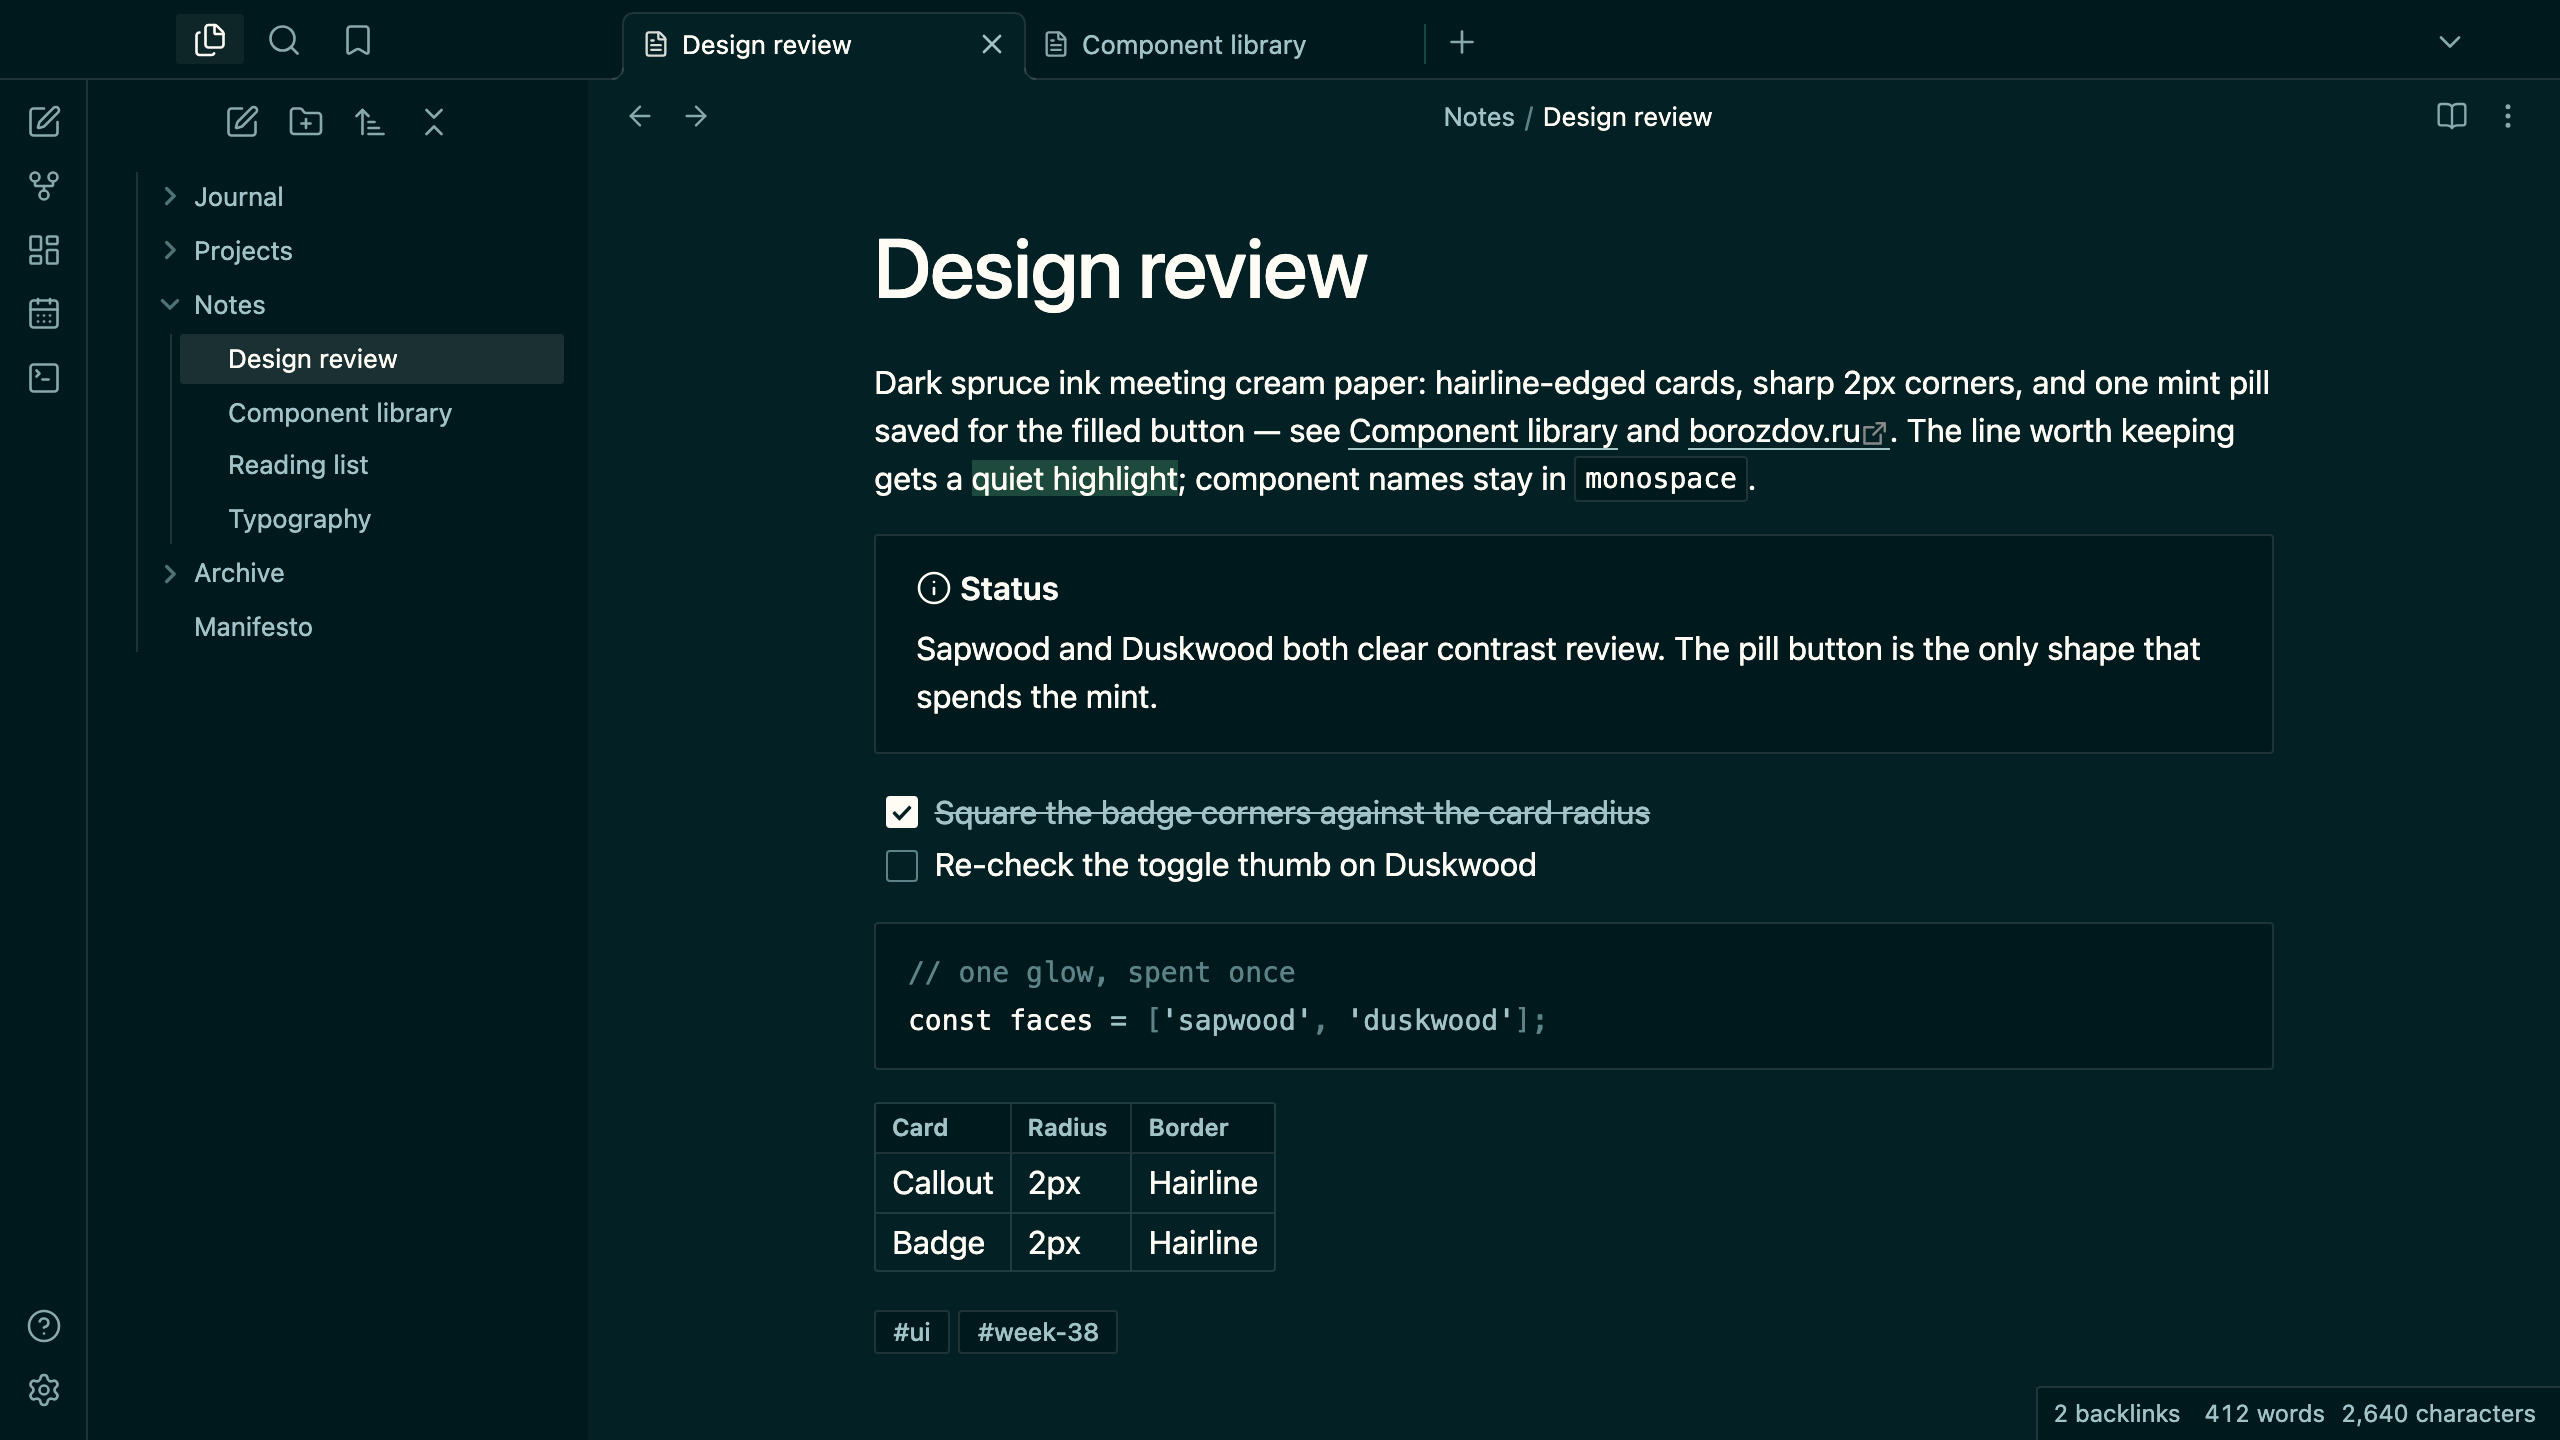The height and width of the screenshot is (1440, 2560).
Task: Check the Re-check the toggle thumb task
Action: 902,866
